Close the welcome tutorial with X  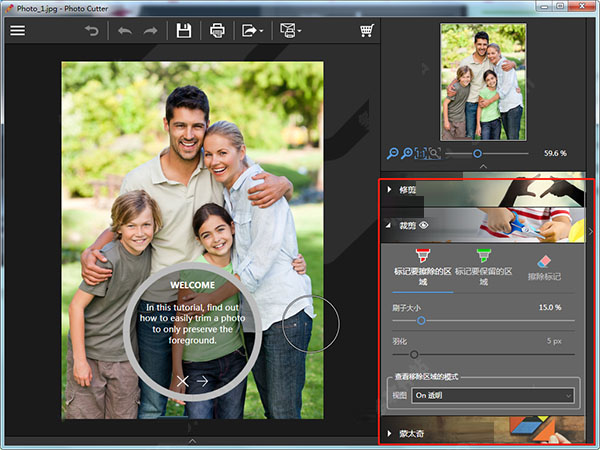[183, 381]
